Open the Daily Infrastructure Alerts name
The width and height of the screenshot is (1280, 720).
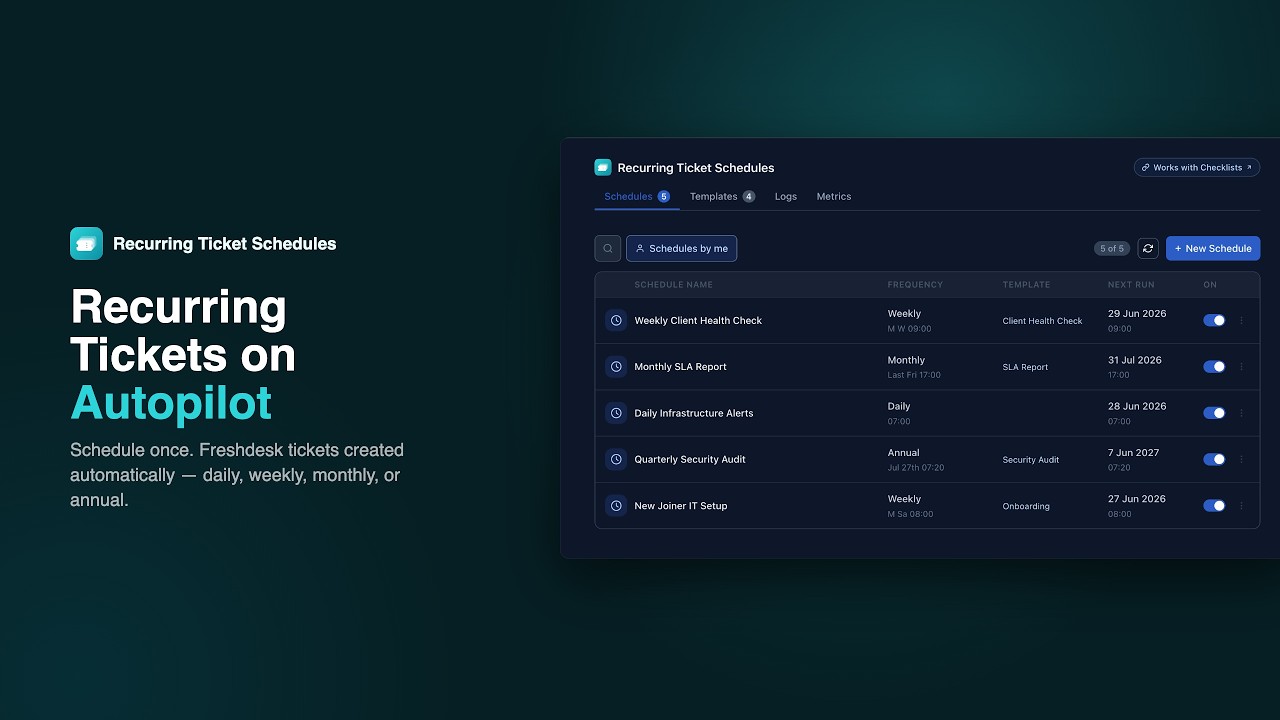(694, 413)
